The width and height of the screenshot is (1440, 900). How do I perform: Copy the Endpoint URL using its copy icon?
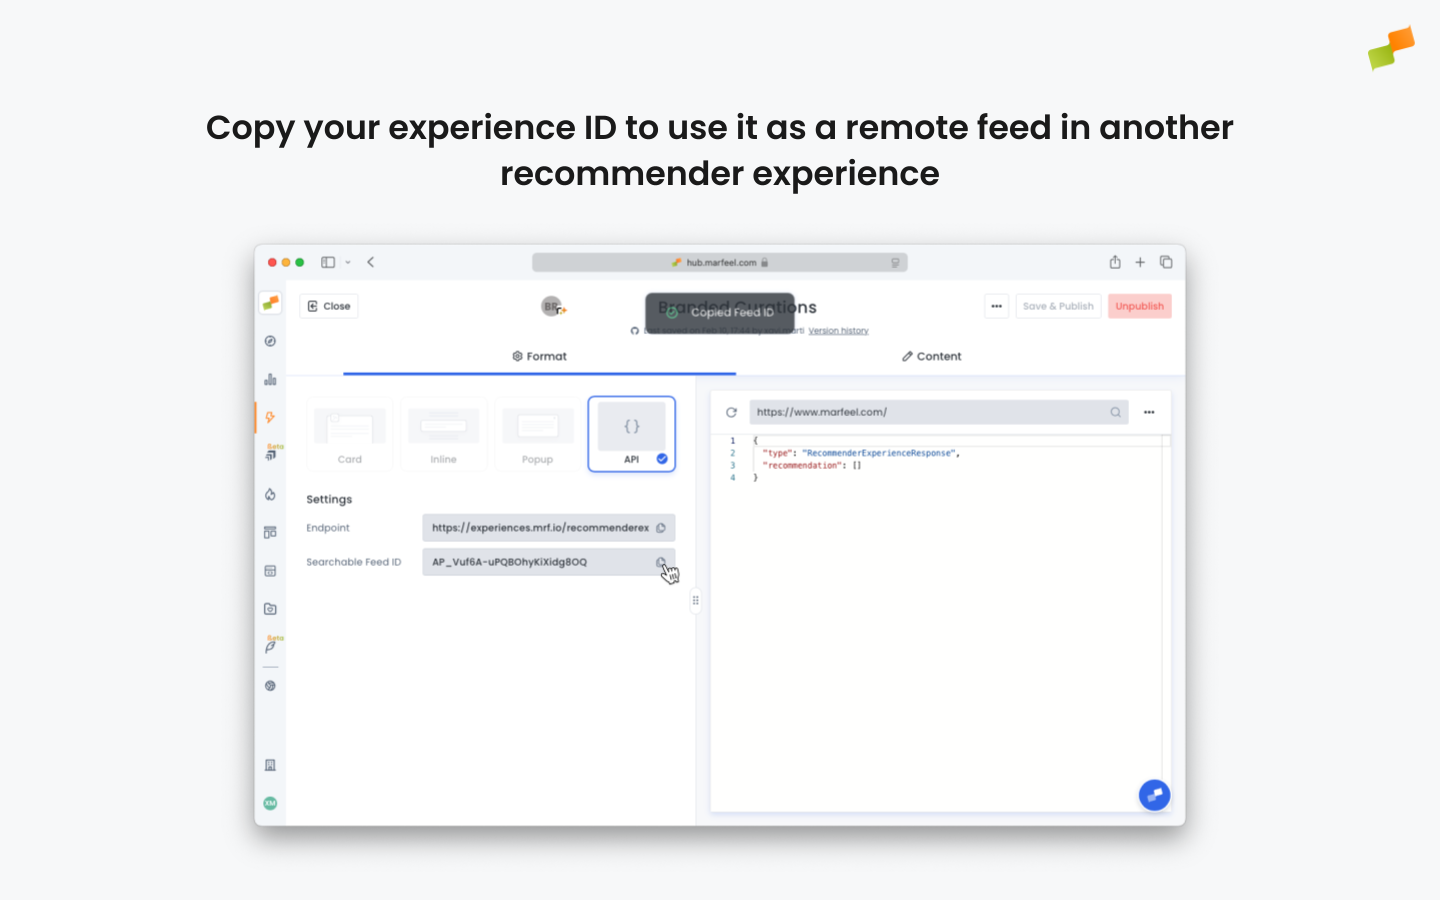[x=661, y=527]
